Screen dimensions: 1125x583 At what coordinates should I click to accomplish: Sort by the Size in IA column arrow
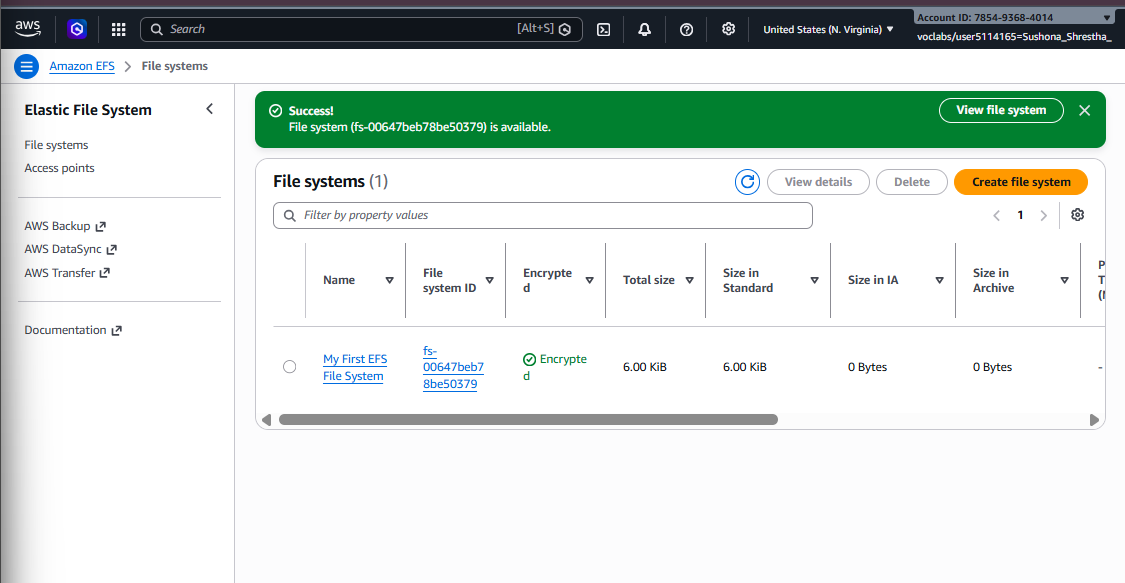tap(939, 280)
